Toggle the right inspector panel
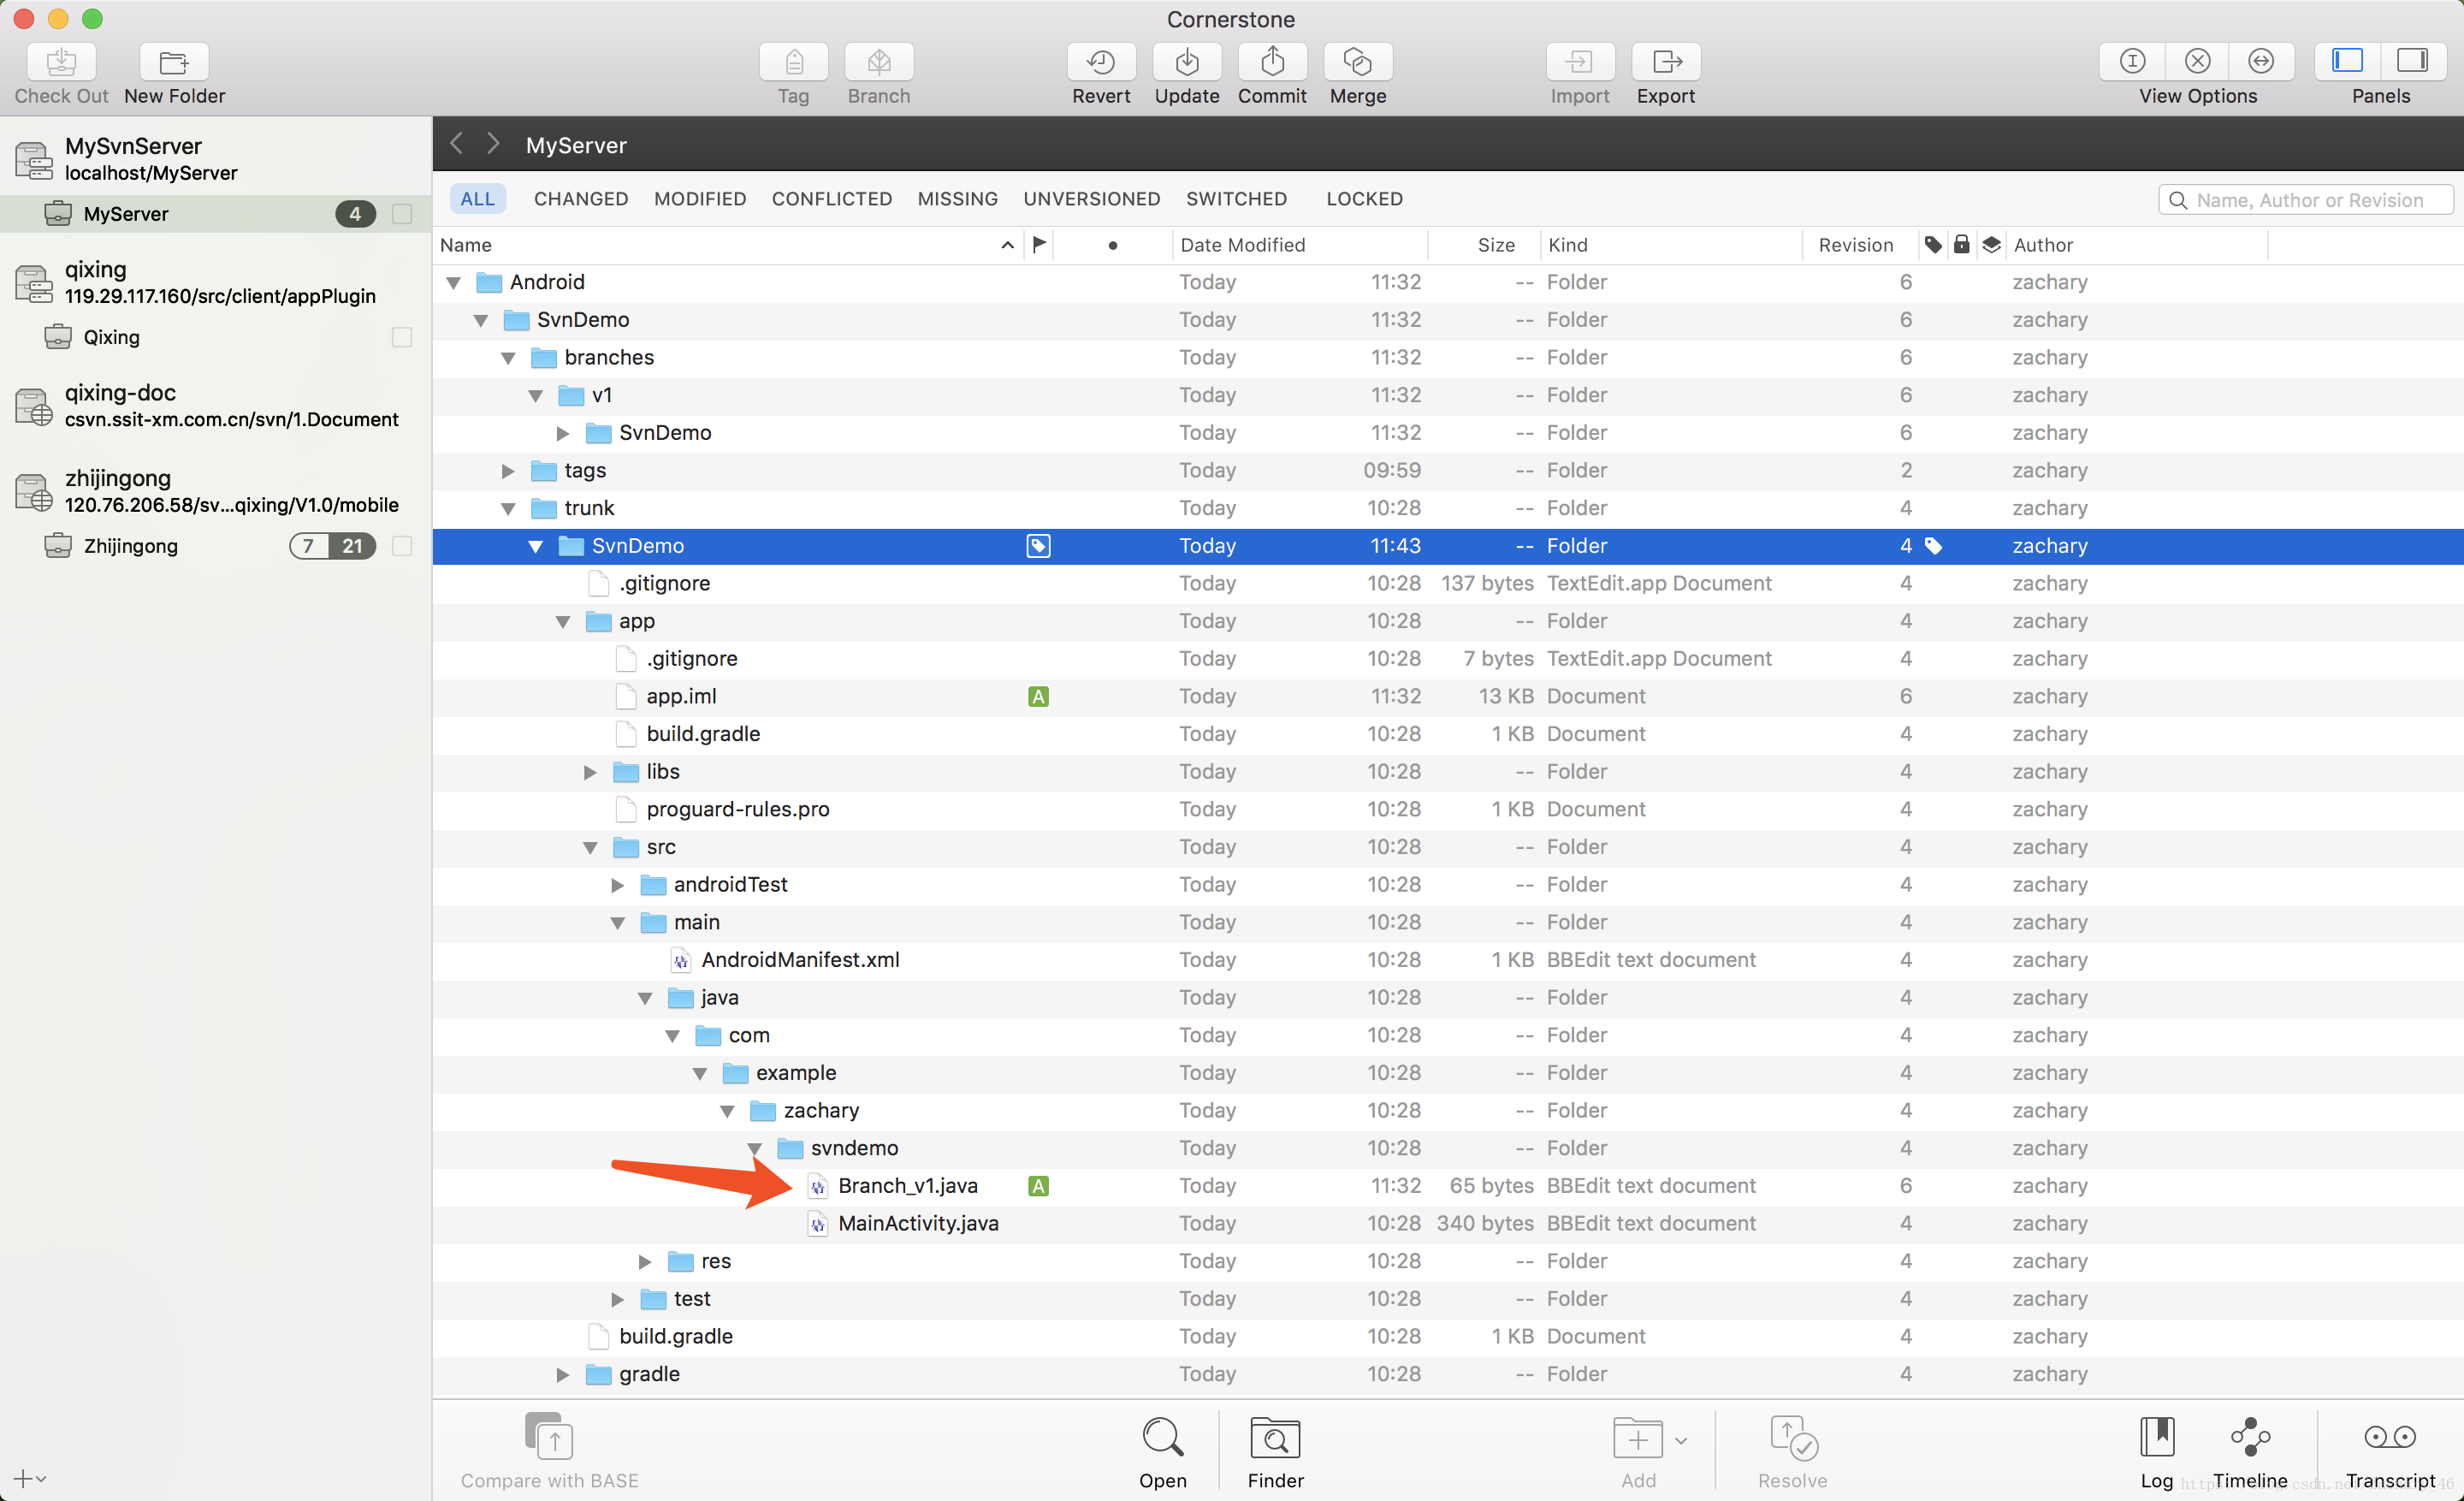The height and width of the screenshot is (1501, 2464). [2412, 61]
